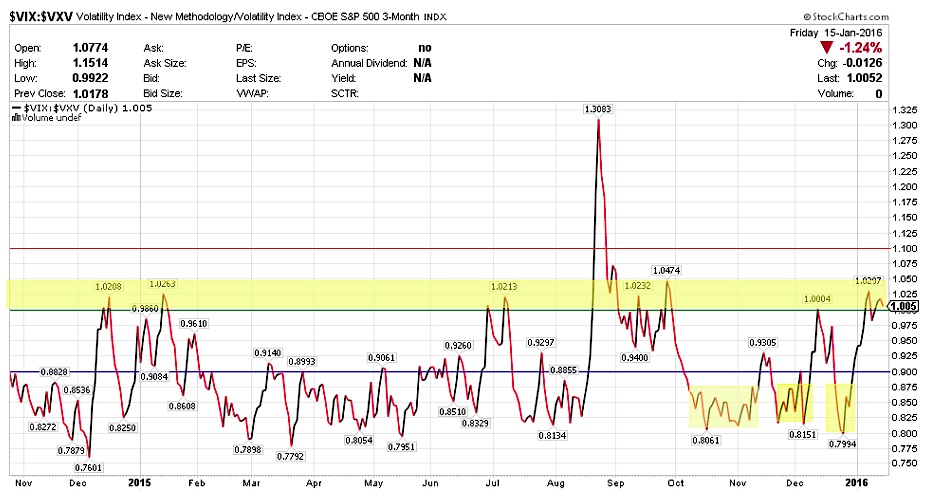Click the 0.7792 trough label
Viewport: 926px width, 496px height.
pos(291,456)
